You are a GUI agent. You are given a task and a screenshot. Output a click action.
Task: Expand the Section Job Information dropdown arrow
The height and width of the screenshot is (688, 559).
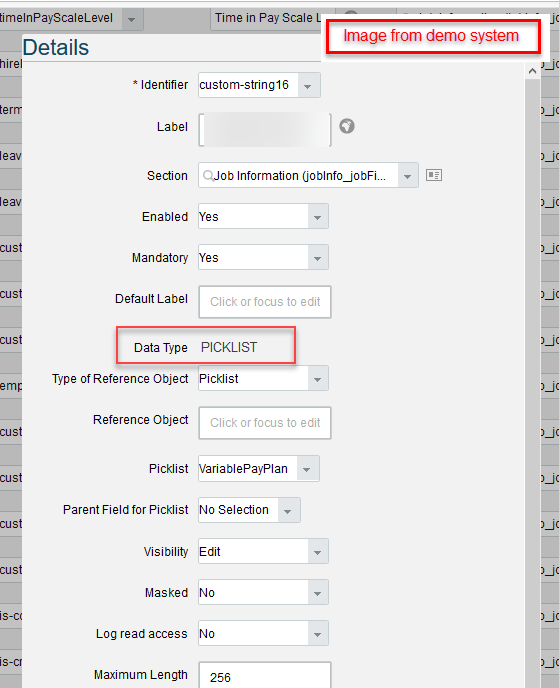[408, 176]
